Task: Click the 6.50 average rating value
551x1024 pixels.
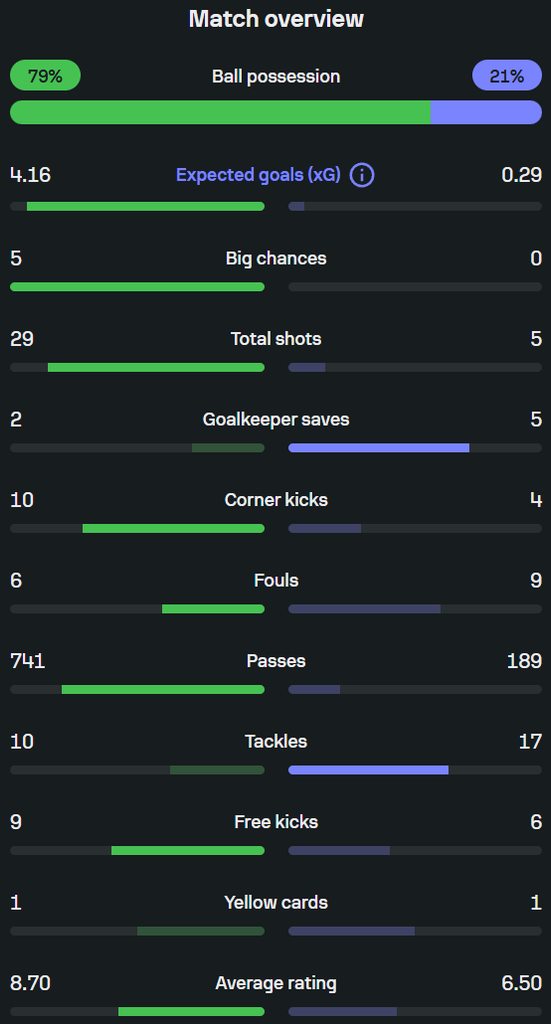Action: (x=522, y=983)
